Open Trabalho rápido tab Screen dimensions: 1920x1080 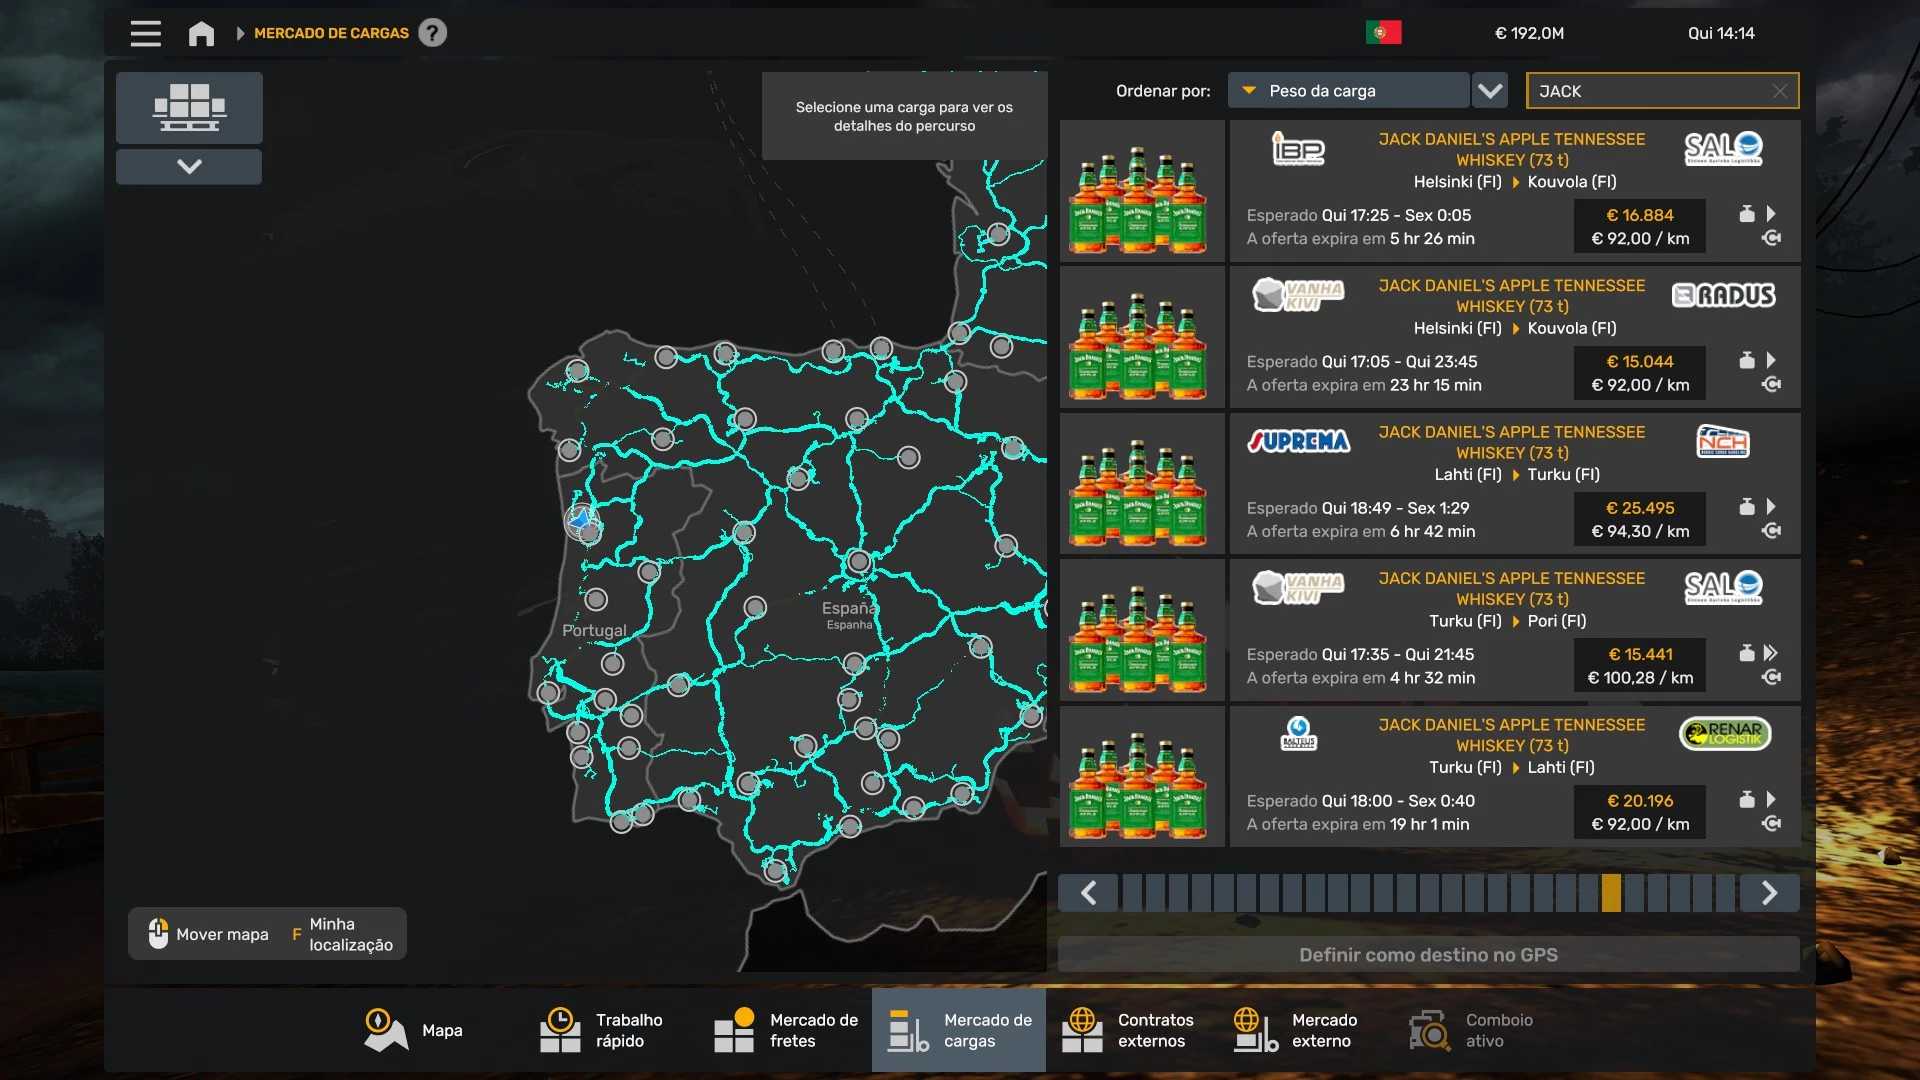(602, 1030)
